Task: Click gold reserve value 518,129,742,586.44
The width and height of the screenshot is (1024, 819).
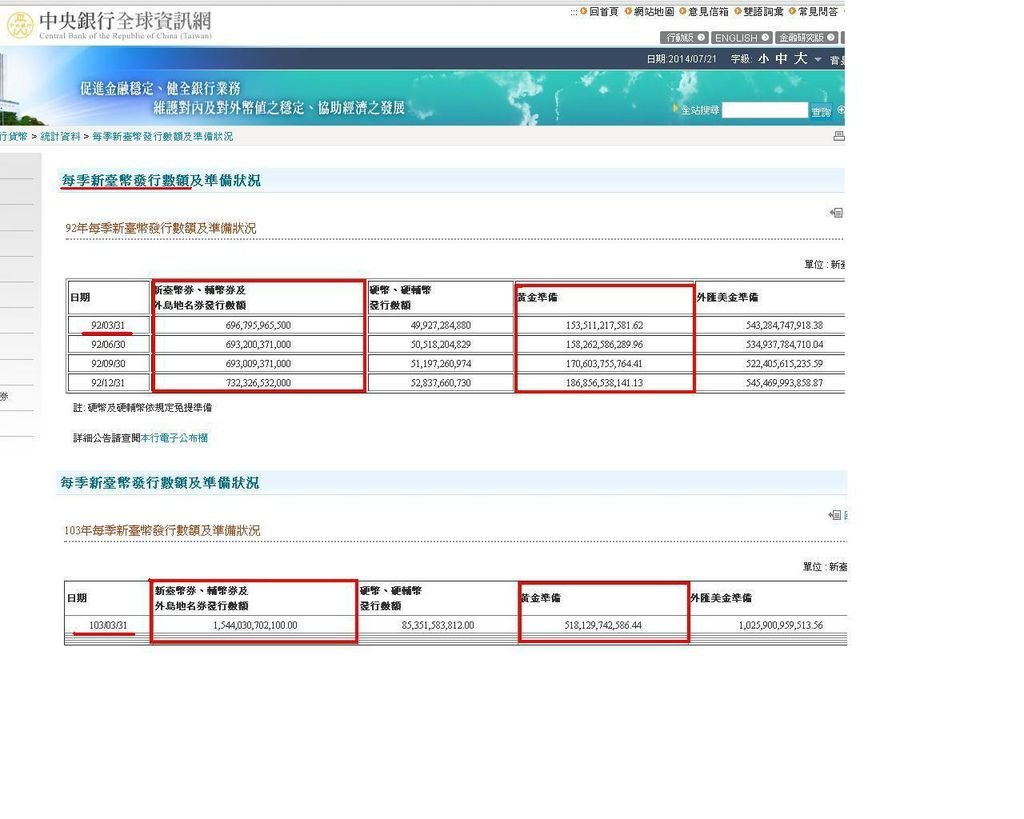Action: tap(603, 625)
